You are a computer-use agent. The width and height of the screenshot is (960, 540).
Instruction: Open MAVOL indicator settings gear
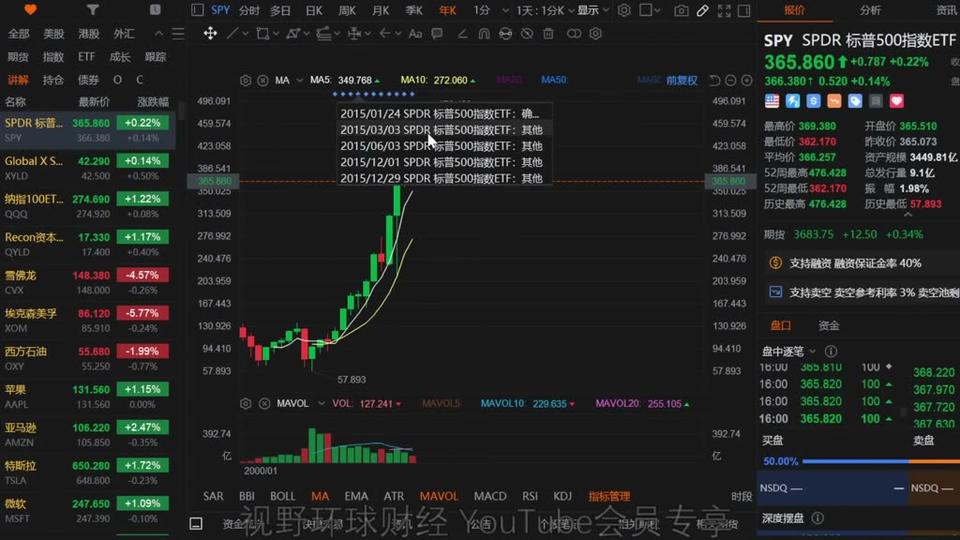click(x=246, y=403)
